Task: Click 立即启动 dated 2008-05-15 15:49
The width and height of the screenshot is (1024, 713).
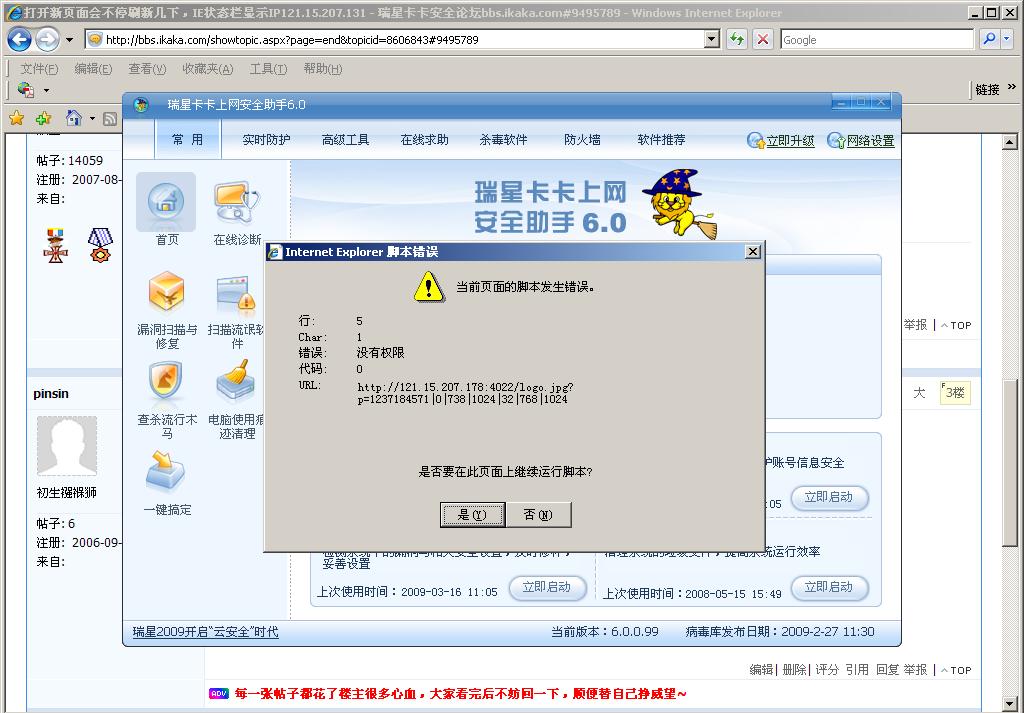Action: tap(829, 588)
